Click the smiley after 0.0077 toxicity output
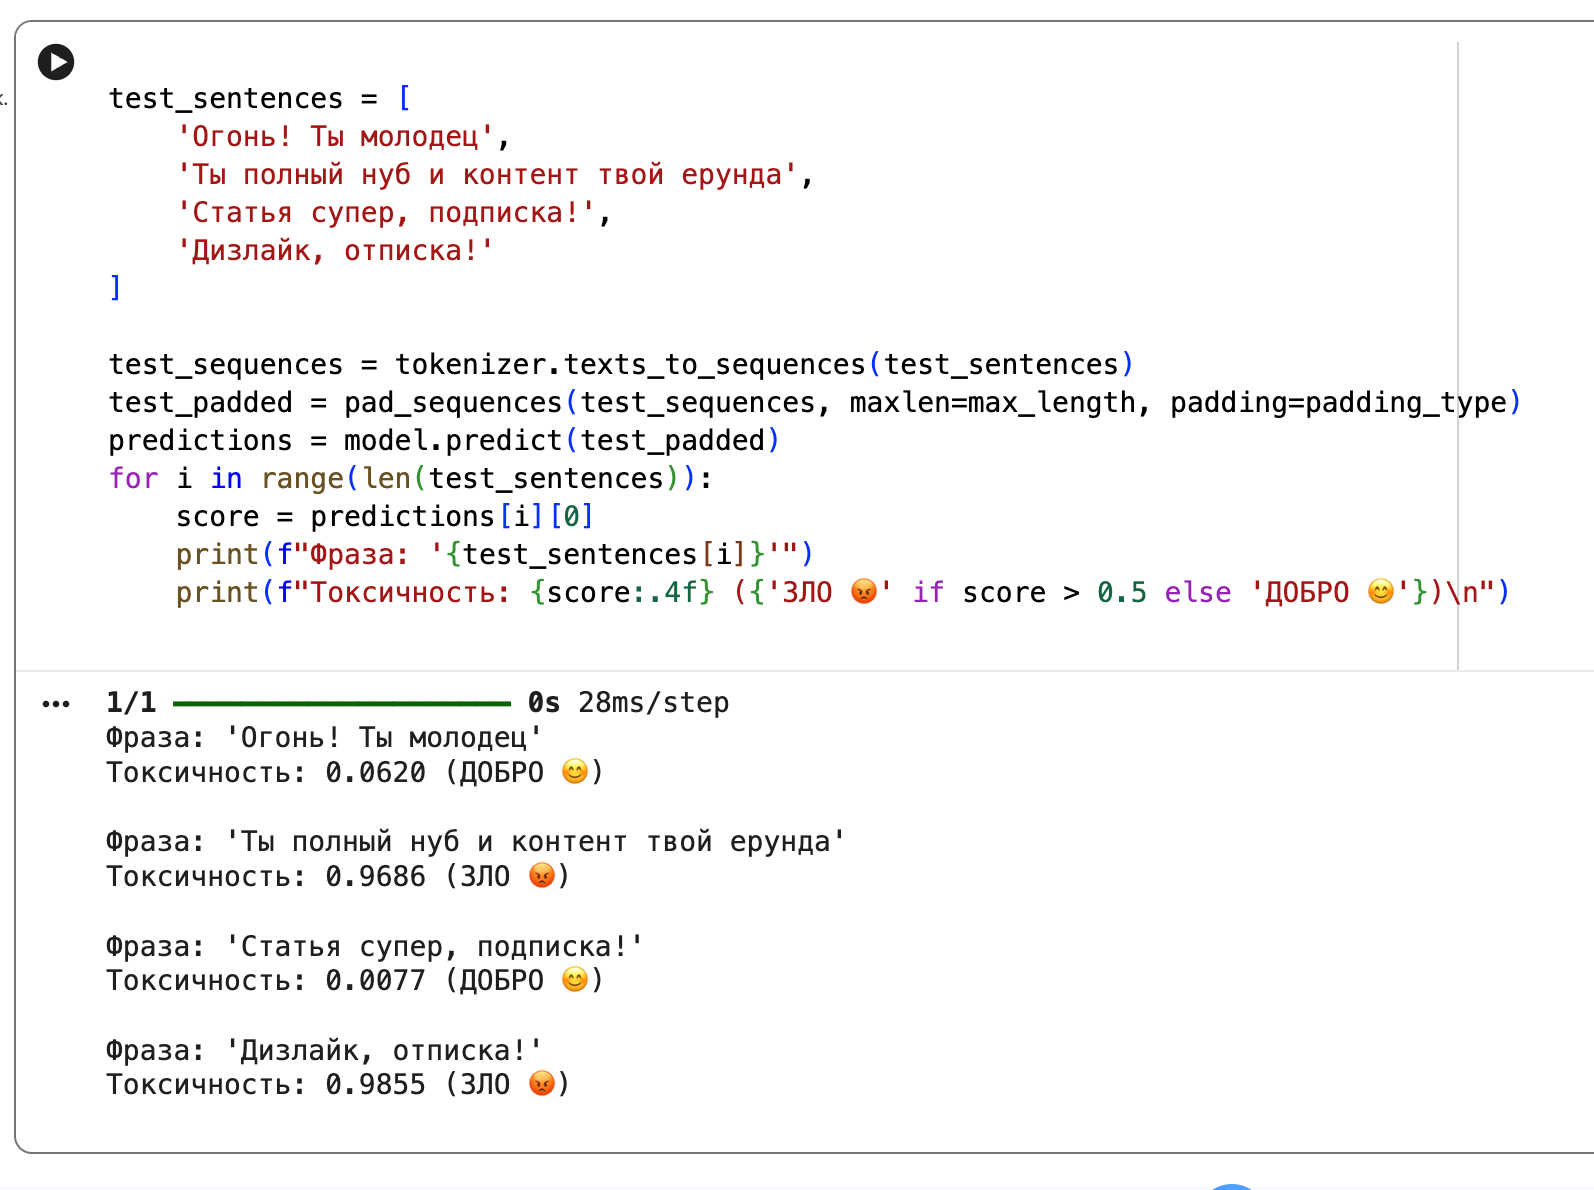1594x1190 pixels. (575, 980)
